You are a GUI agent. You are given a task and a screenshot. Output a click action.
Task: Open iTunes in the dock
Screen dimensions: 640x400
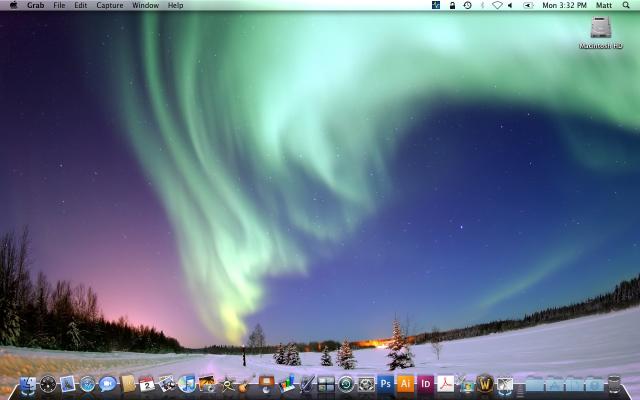(x=187, y=383)
